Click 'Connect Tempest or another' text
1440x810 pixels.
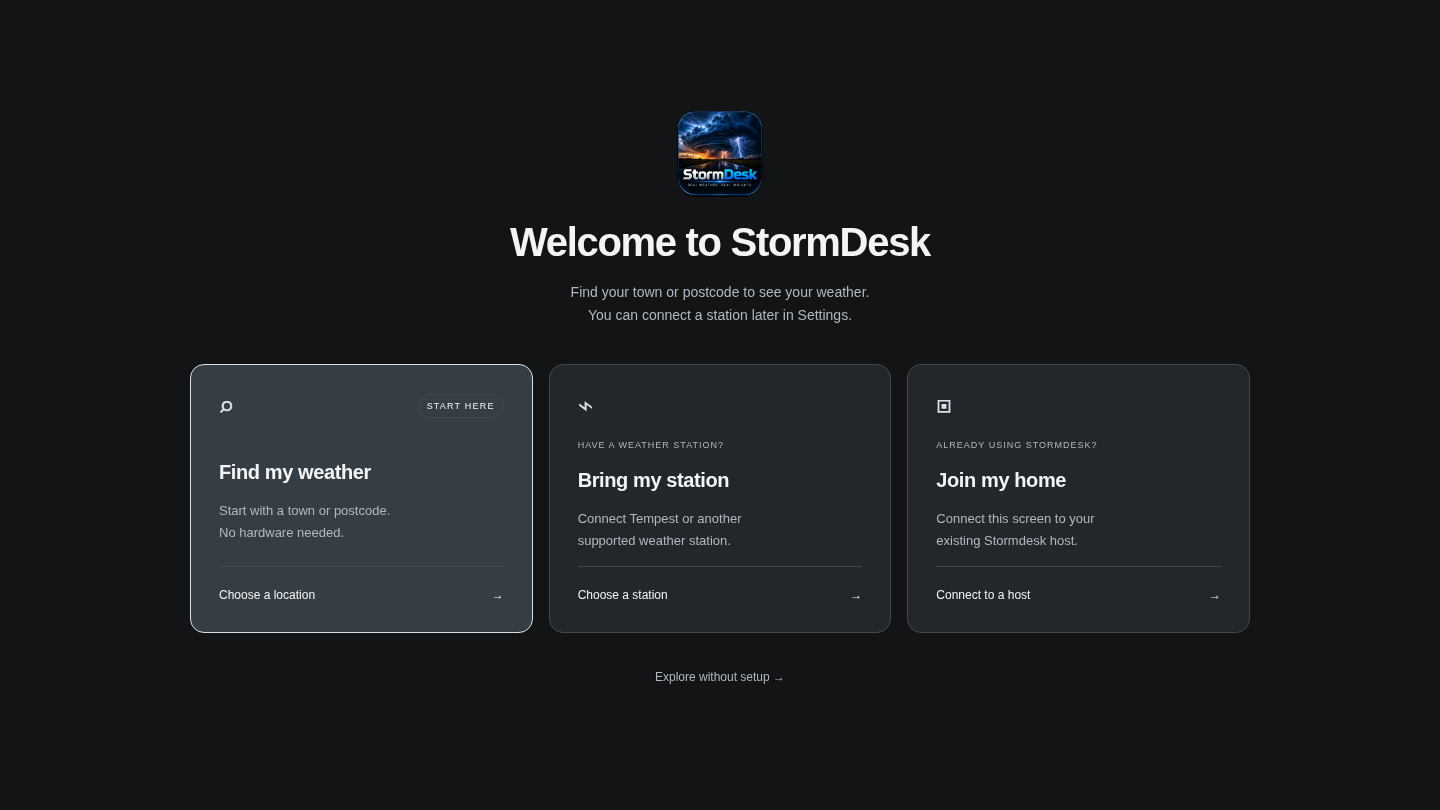[x=660, y=518]
